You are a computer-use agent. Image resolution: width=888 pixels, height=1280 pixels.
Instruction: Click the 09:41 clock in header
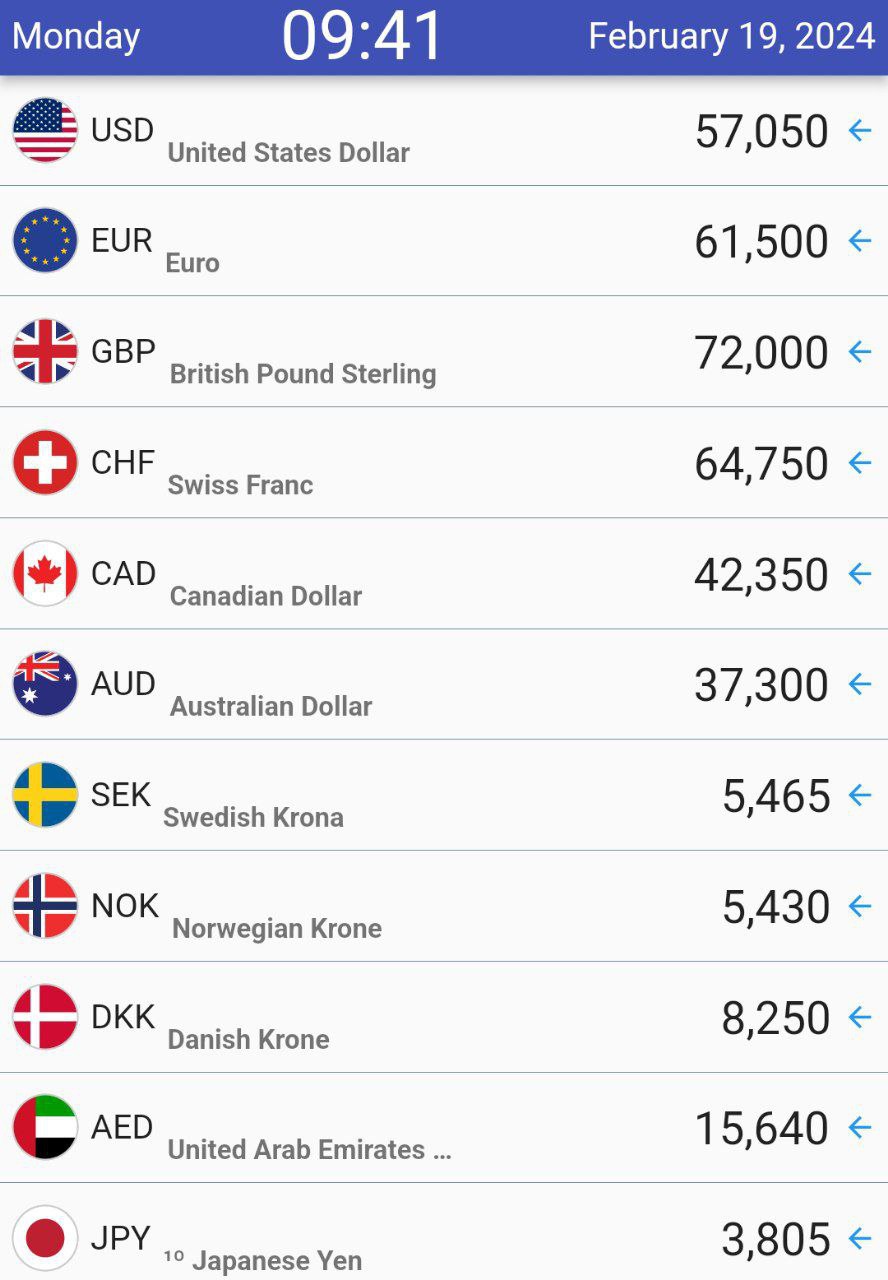coord(363,37)
